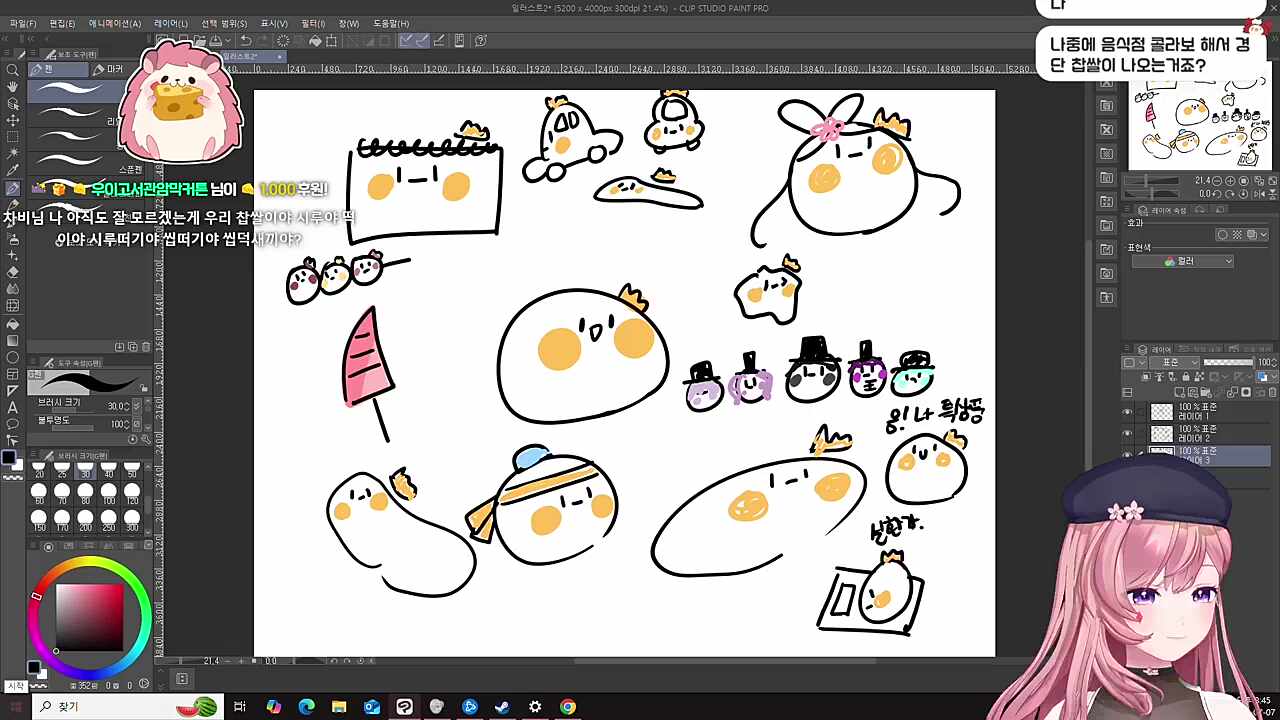1280x720 pixels.
Task: Open the 파일(F) menu
Action: click(23, 23)
